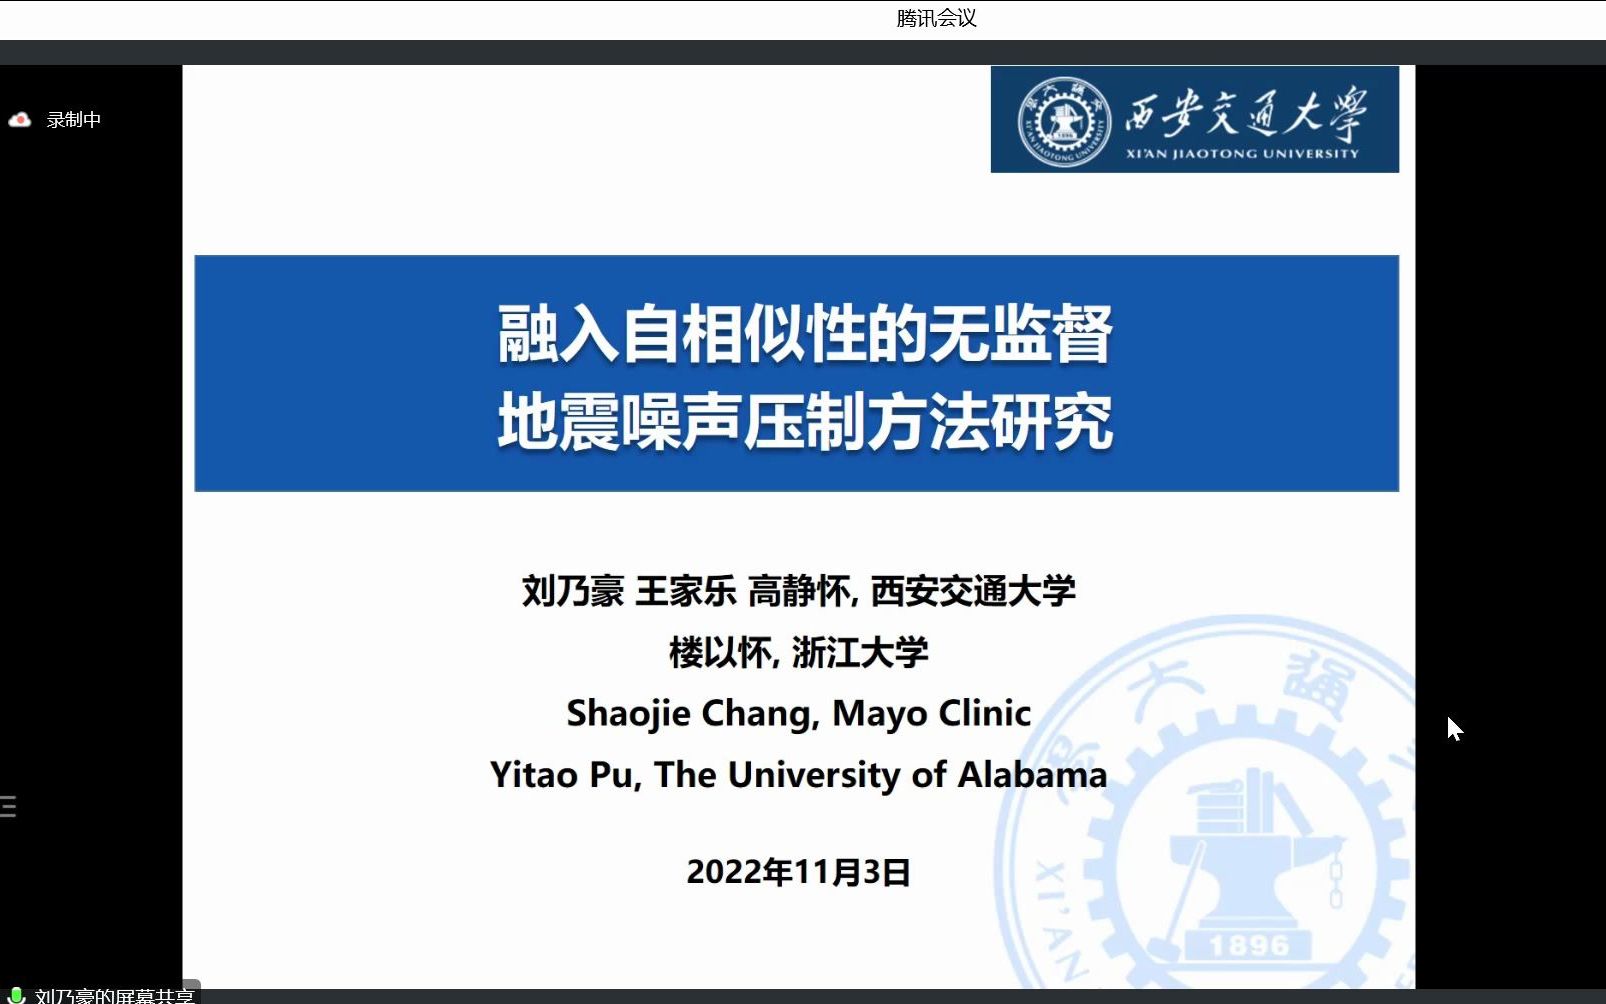Click the red recording cloud icon
Viewport: 1606px width, 1004px height.
[19, 120]
